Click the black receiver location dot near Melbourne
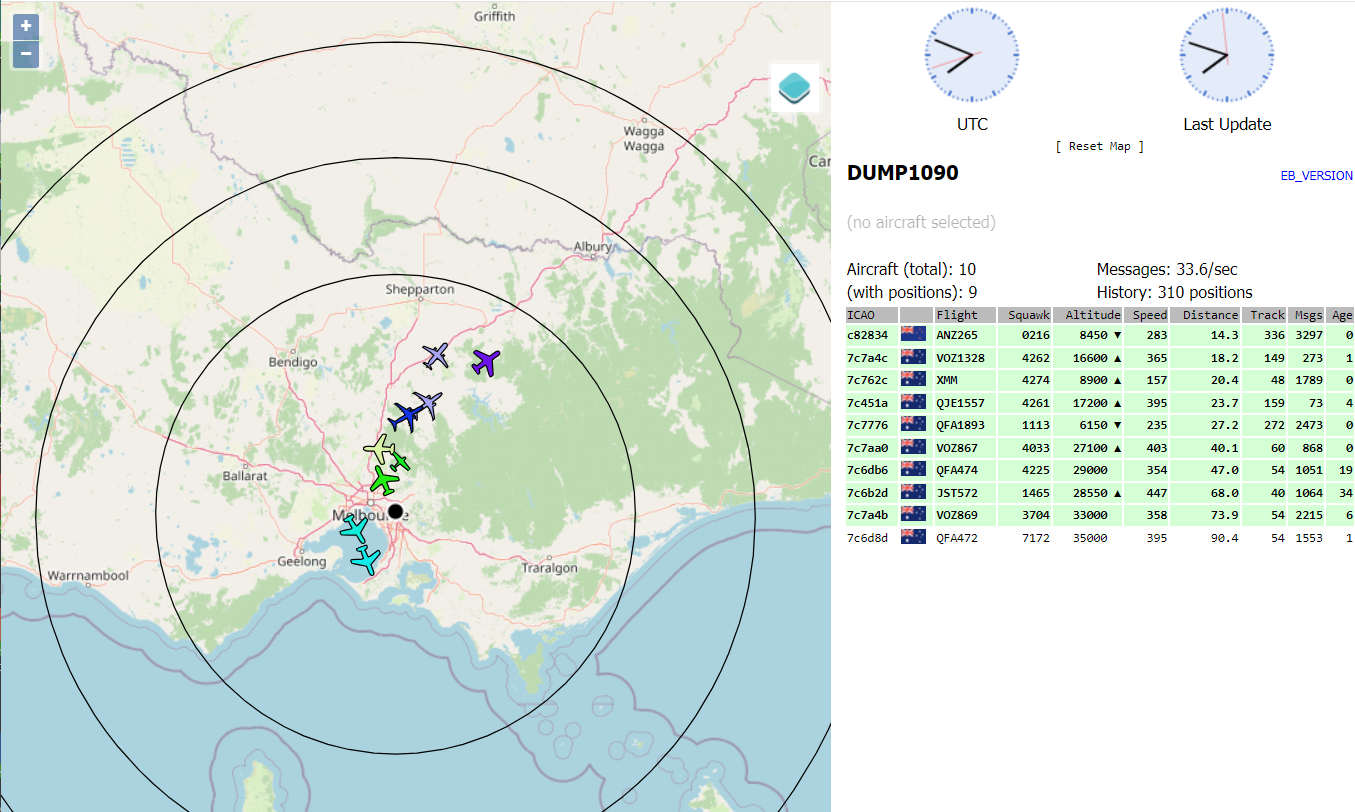 [x=395, y=511]
